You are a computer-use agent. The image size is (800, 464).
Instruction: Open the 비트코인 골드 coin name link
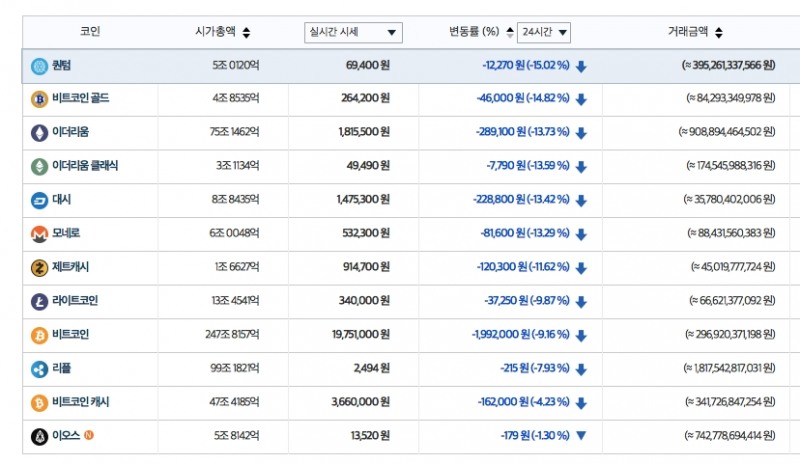81,98
